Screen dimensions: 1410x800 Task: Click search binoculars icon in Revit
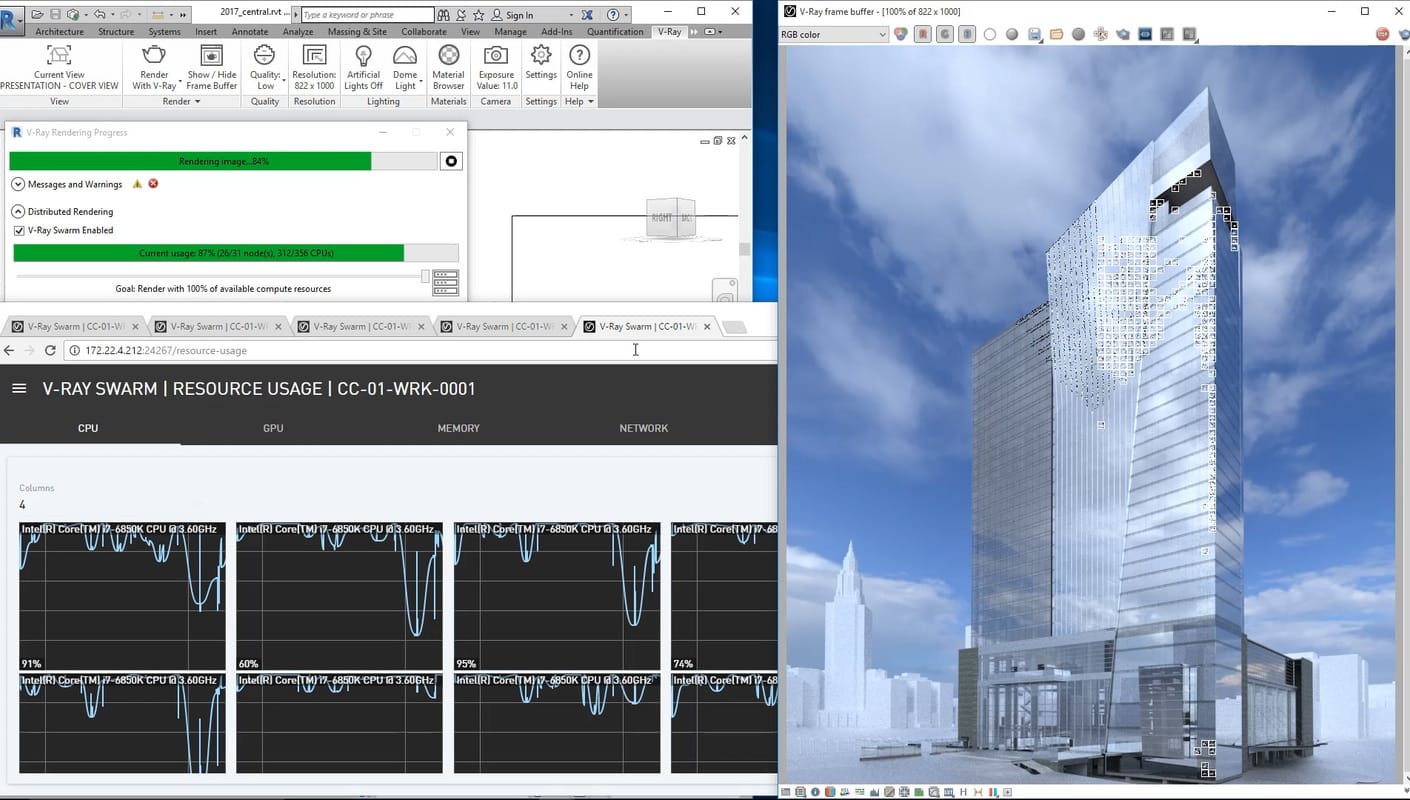pyautogui.click(x=443, y=15)
